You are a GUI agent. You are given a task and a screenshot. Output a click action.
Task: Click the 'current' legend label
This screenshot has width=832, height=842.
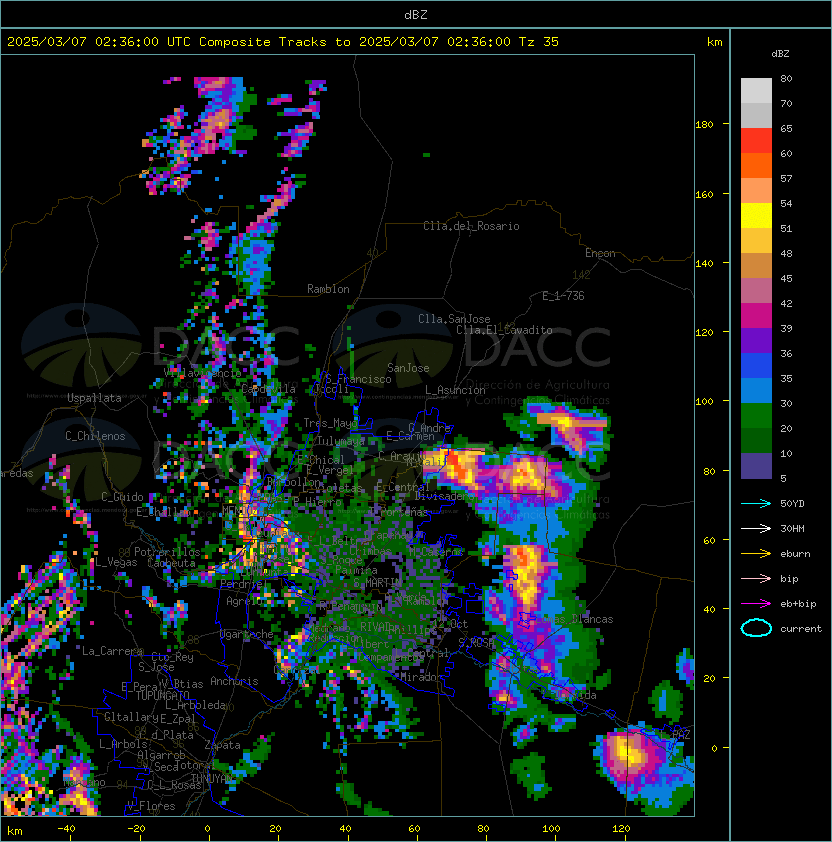click(801, 629)
